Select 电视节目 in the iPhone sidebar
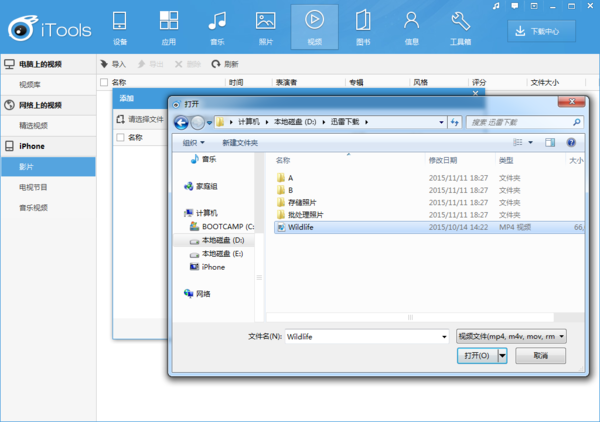Image resolution: width=600 pixels, height=422 pixels. (x=33, y=187)
